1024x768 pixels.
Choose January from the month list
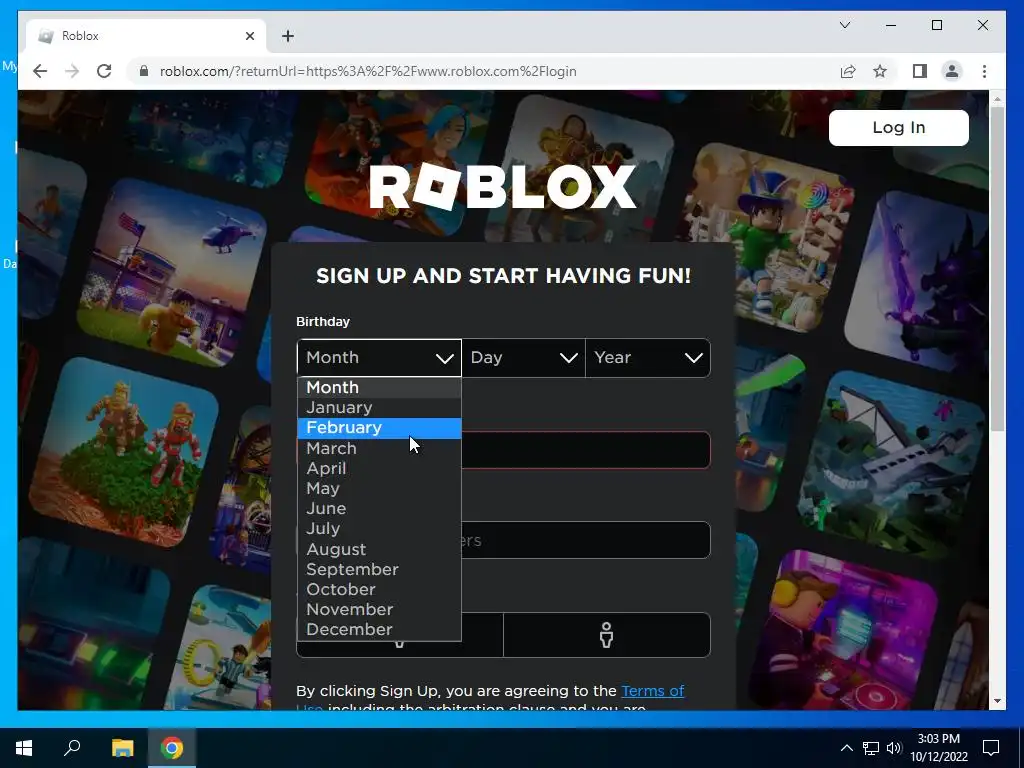tap(379, 408)
